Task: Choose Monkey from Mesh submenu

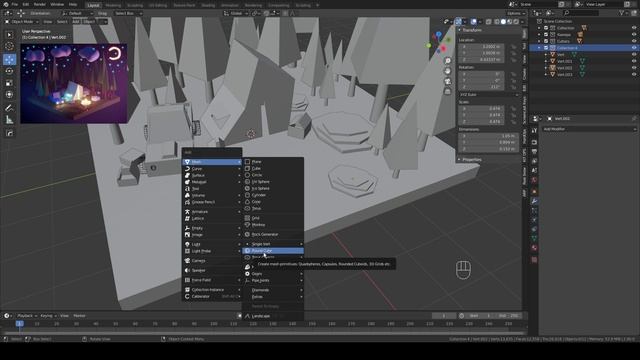Action: (x=273, y=225)
